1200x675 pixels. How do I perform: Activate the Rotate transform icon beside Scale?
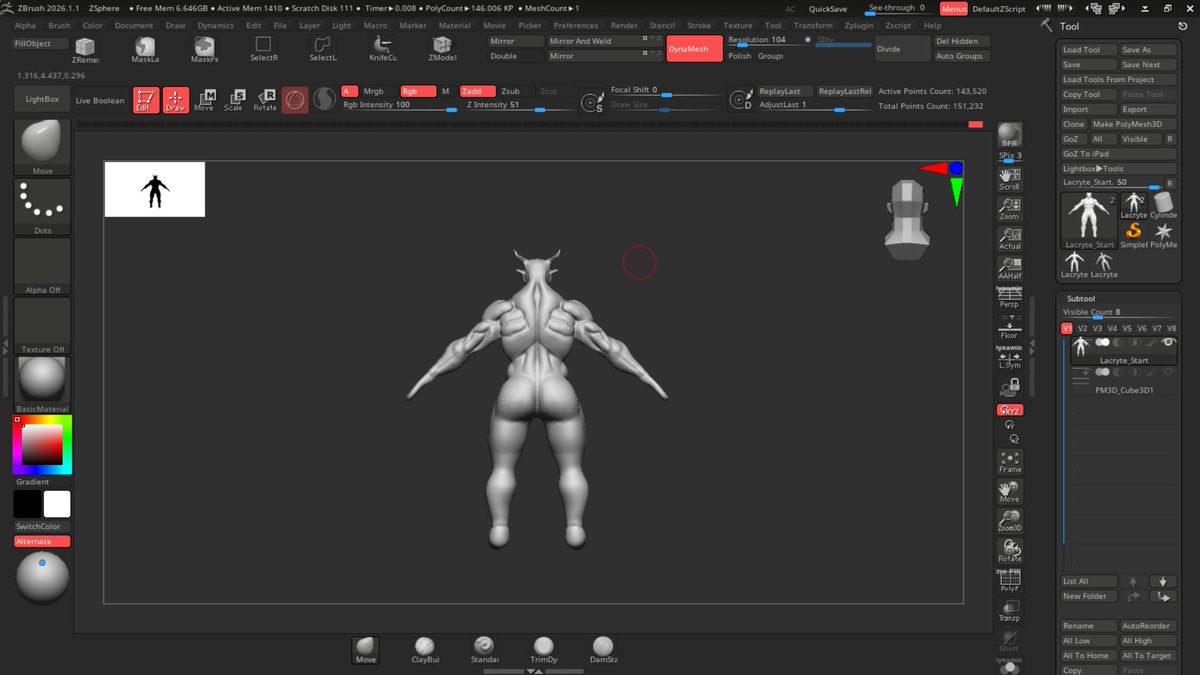pos(264,100)
